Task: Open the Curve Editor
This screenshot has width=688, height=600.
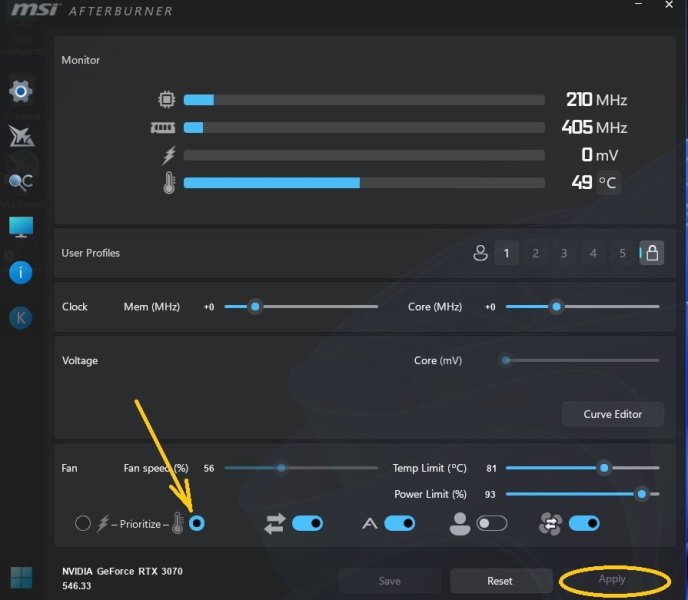Action: click(610, 414)
